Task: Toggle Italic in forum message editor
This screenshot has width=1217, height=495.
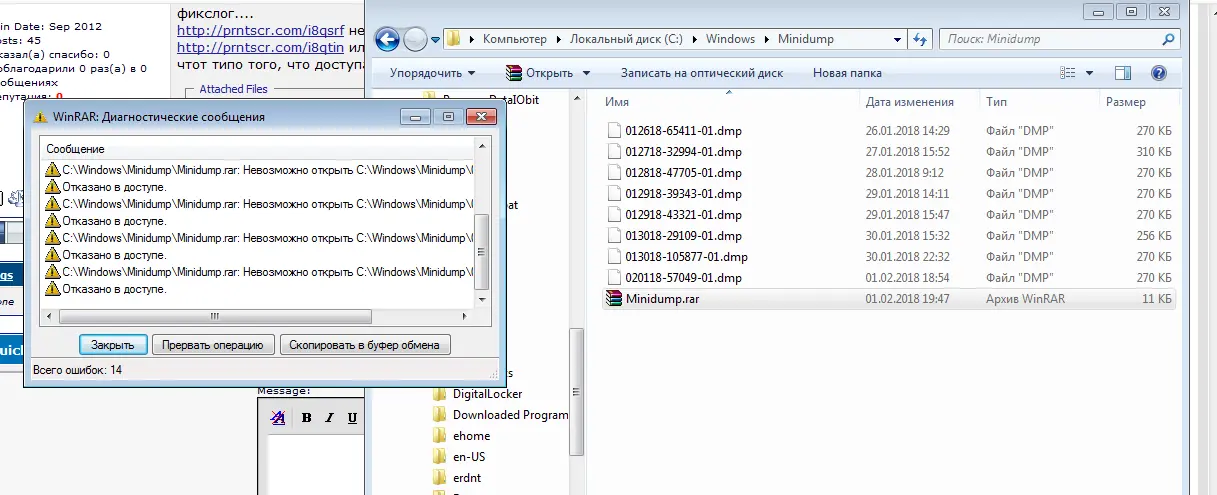Action: pyautogui.click(x=330, y=418)
